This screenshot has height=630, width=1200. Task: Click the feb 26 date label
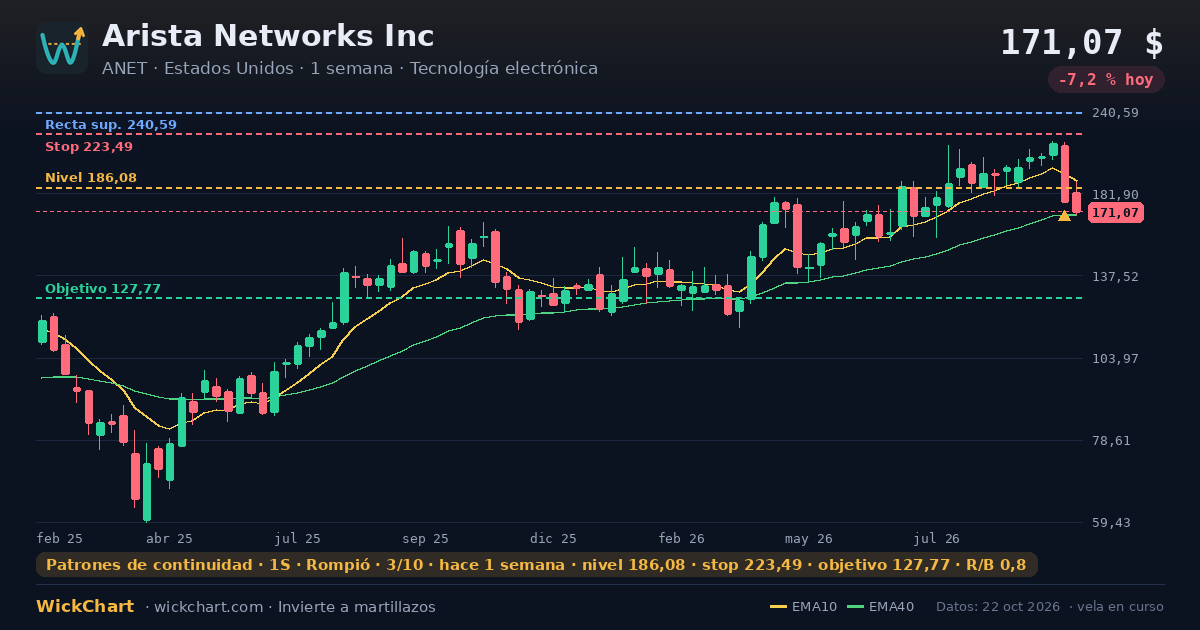(x=682, y=538)
